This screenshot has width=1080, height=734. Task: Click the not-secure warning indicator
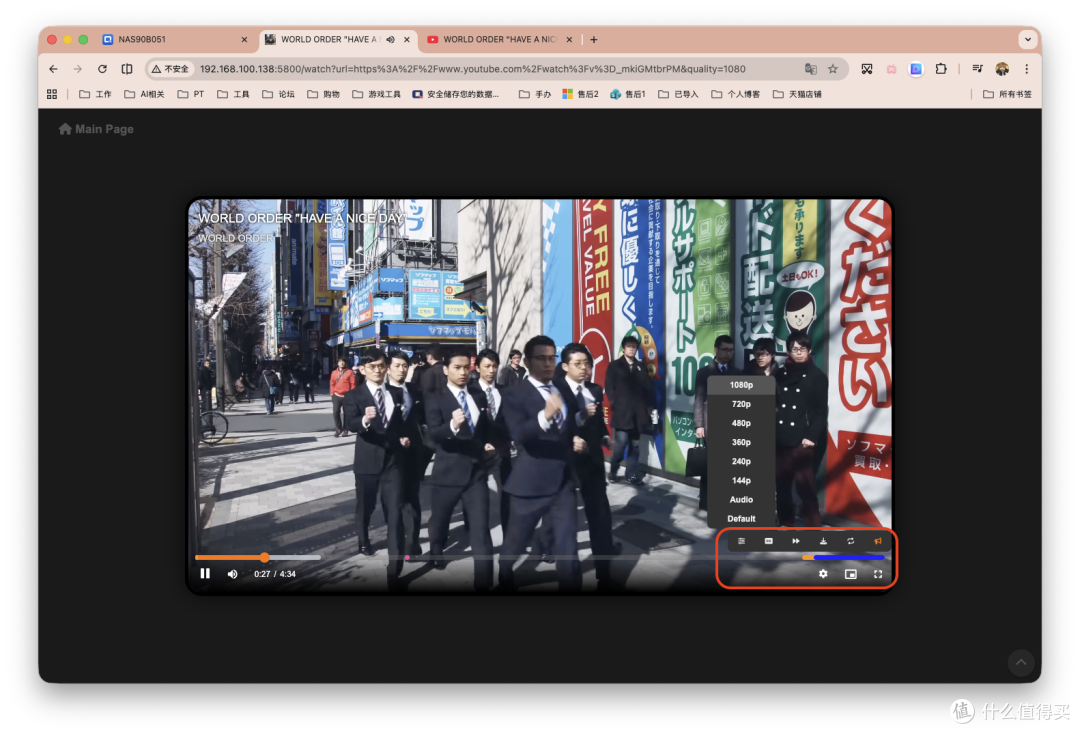[x=170, y=69]
